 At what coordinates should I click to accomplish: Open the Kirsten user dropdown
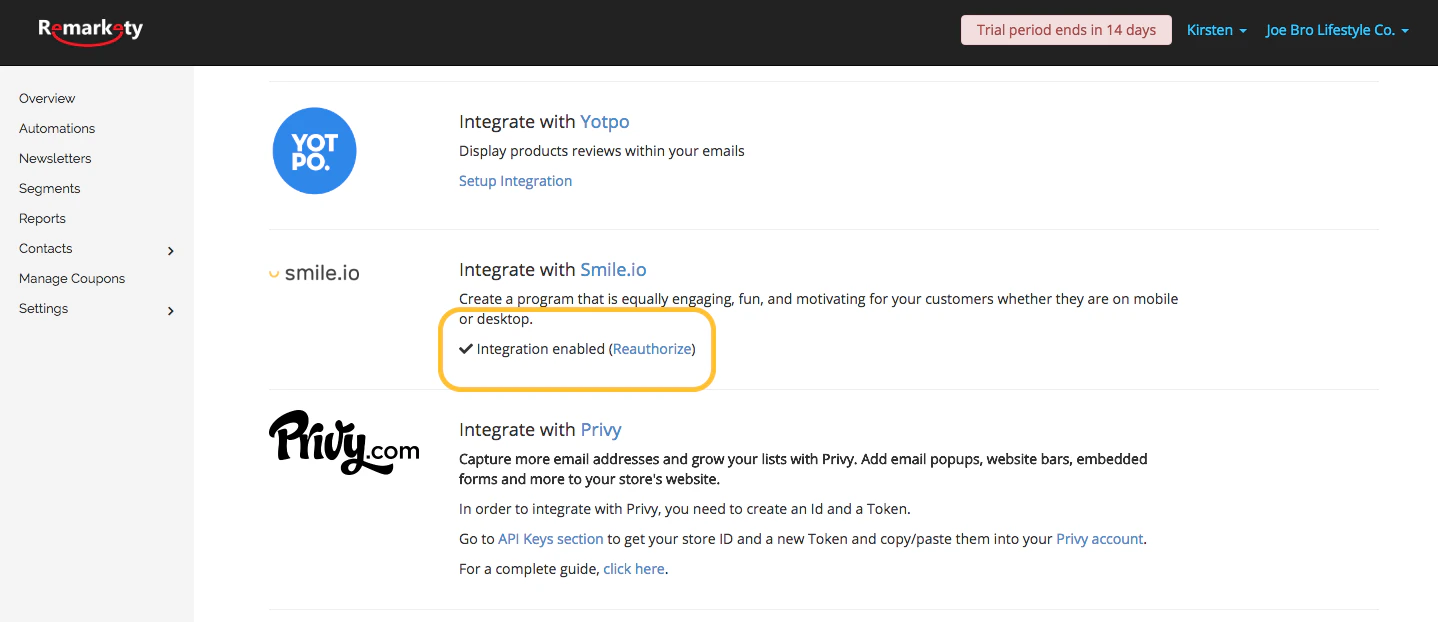coord(1216,30)
